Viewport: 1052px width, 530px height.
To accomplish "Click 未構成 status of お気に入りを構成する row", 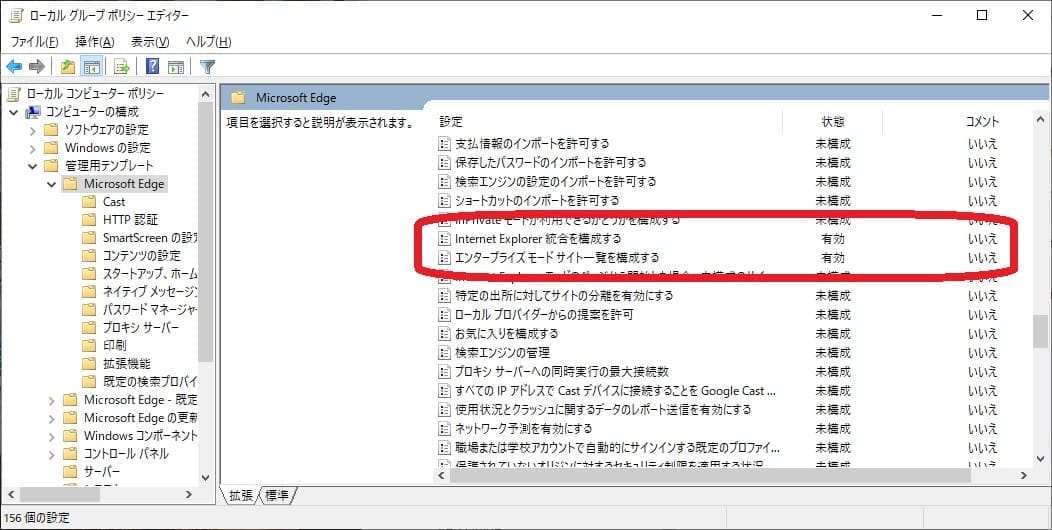I will [x=833, y=333].
